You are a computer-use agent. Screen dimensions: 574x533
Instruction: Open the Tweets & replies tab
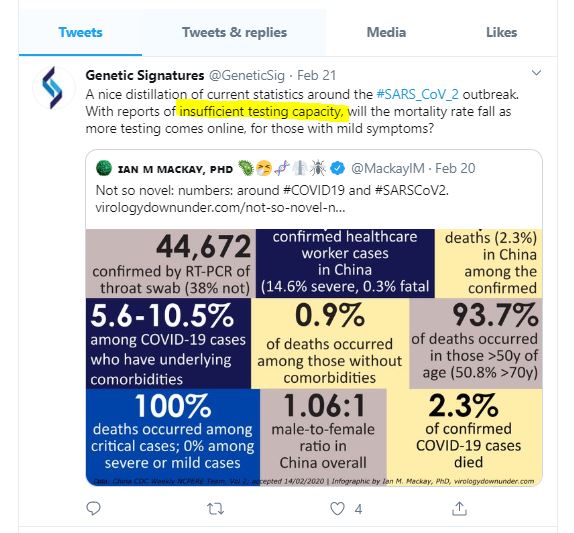(x=234, y=33)
